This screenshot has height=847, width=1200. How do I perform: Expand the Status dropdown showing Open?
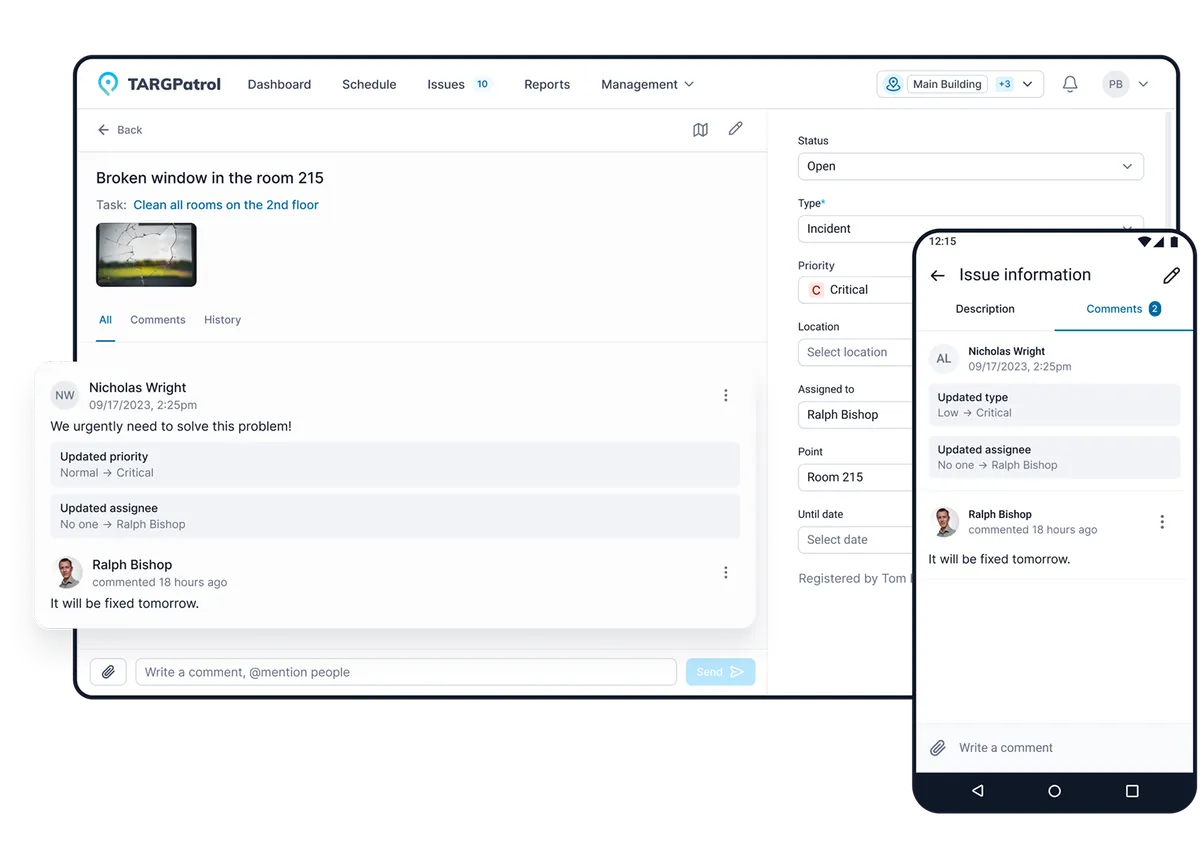click(970, 167)
